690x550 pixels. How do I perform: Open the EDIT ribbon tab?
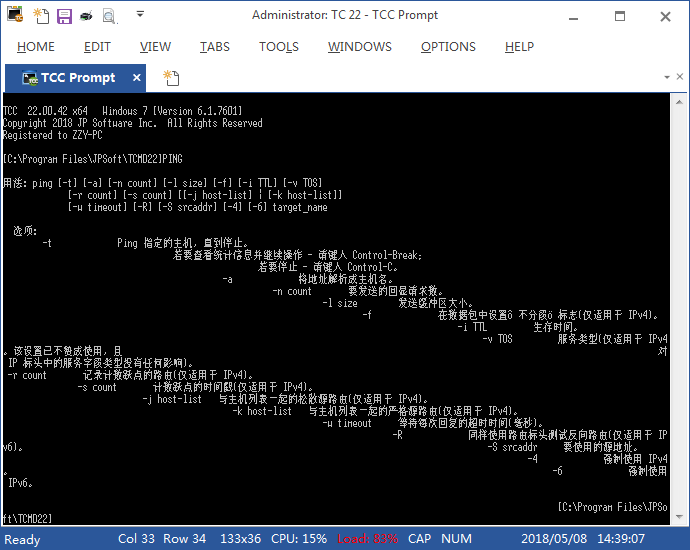[x=97, y=47]
